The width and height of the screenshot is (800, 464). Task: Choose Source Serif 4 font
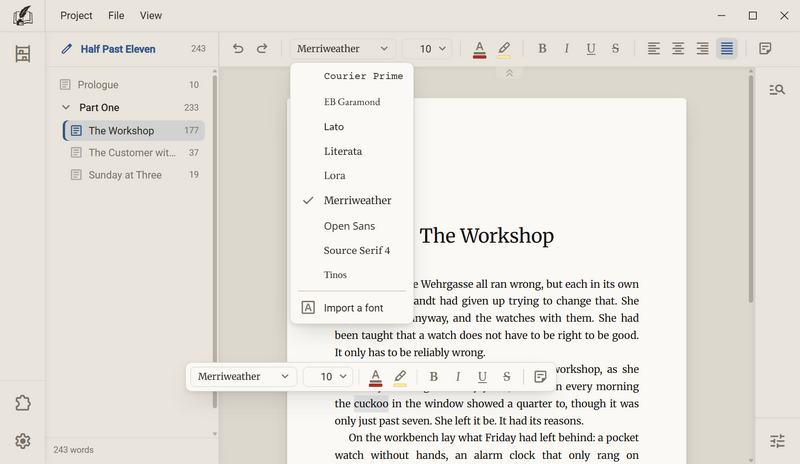click(352, 250)
